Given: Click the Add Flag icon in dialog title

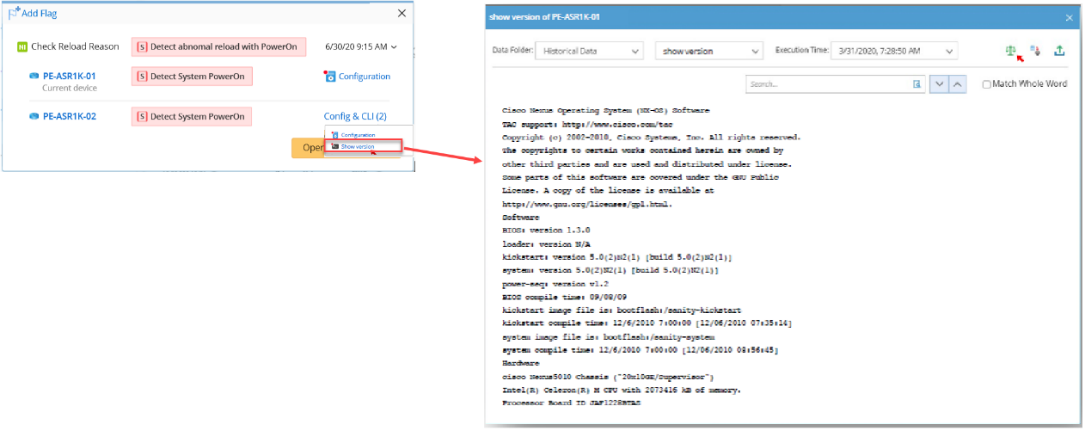Looking at the screenshot, I should (12, 13).
